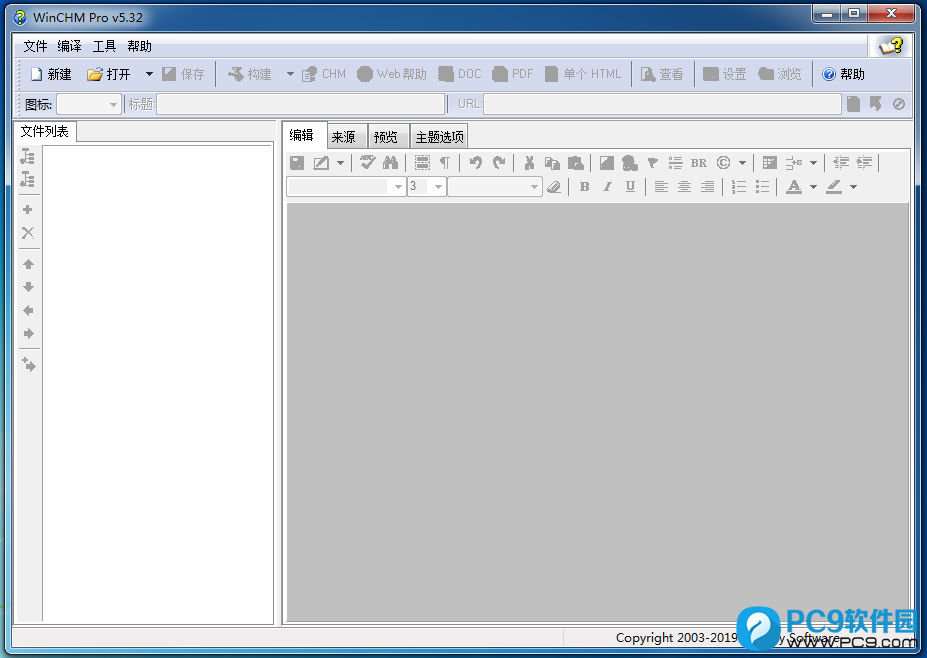Switch to the 主题选项 tab
927x658 pixels.
(x=439, y=137)
